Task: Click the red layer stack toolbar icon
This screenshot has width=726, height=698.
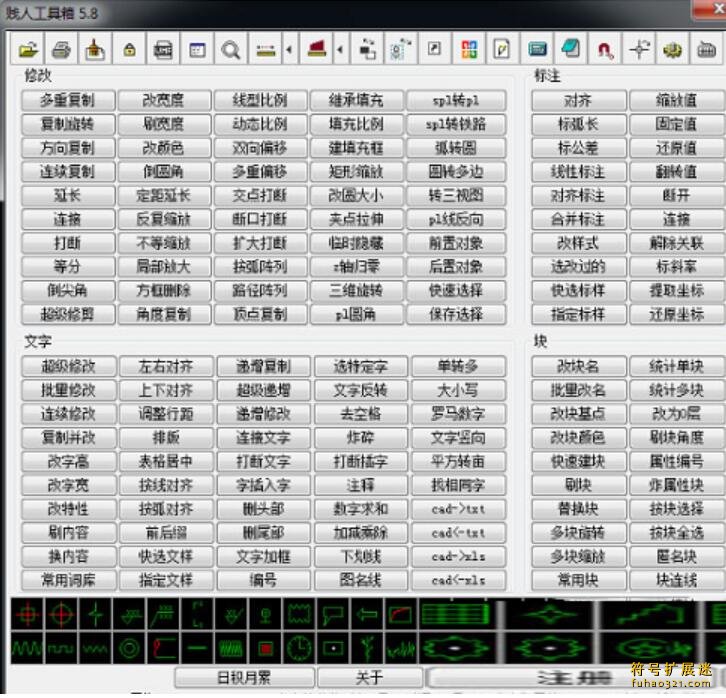Action: pyautogui.click(x=317, y=49)
